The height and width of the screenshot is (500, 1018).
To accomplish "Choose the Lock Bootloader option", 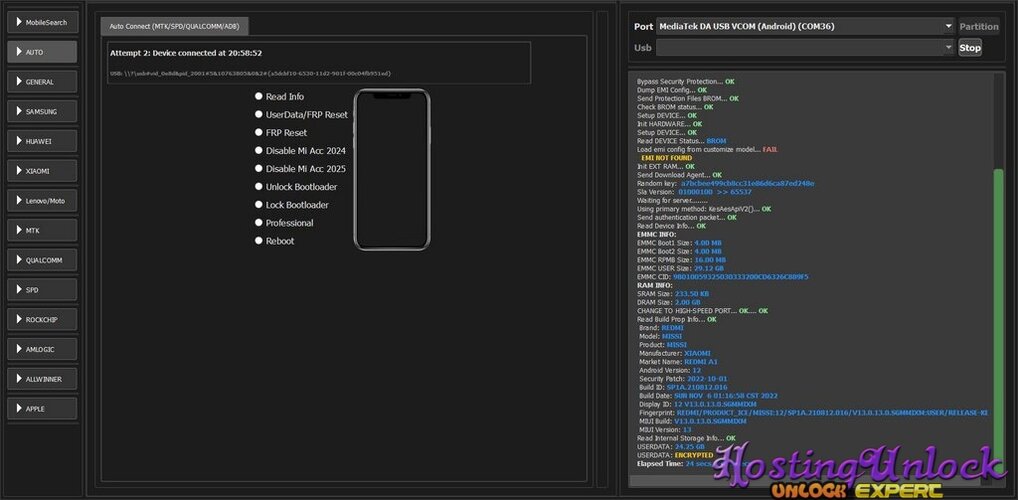I will click(x=292, y=205).
